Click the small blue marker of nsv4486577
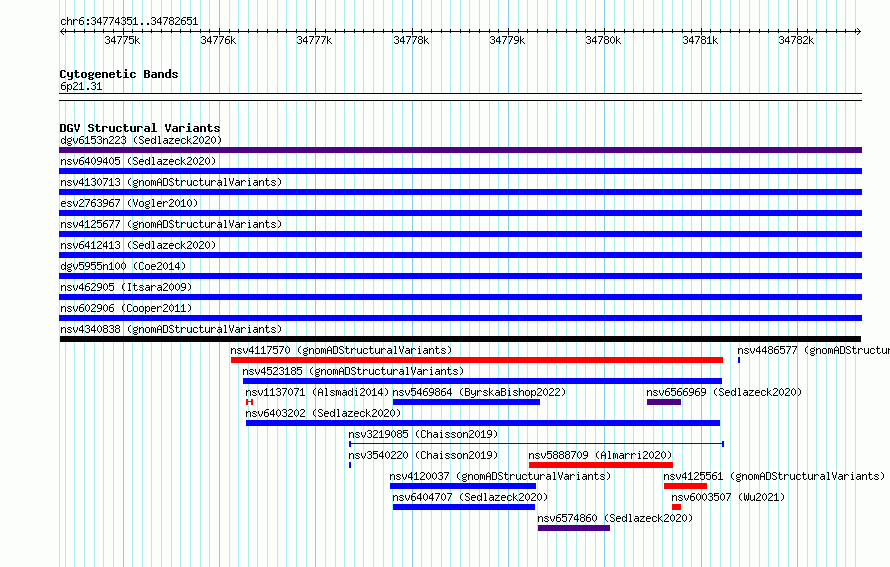The image size is (890, 567). [738, 360]
